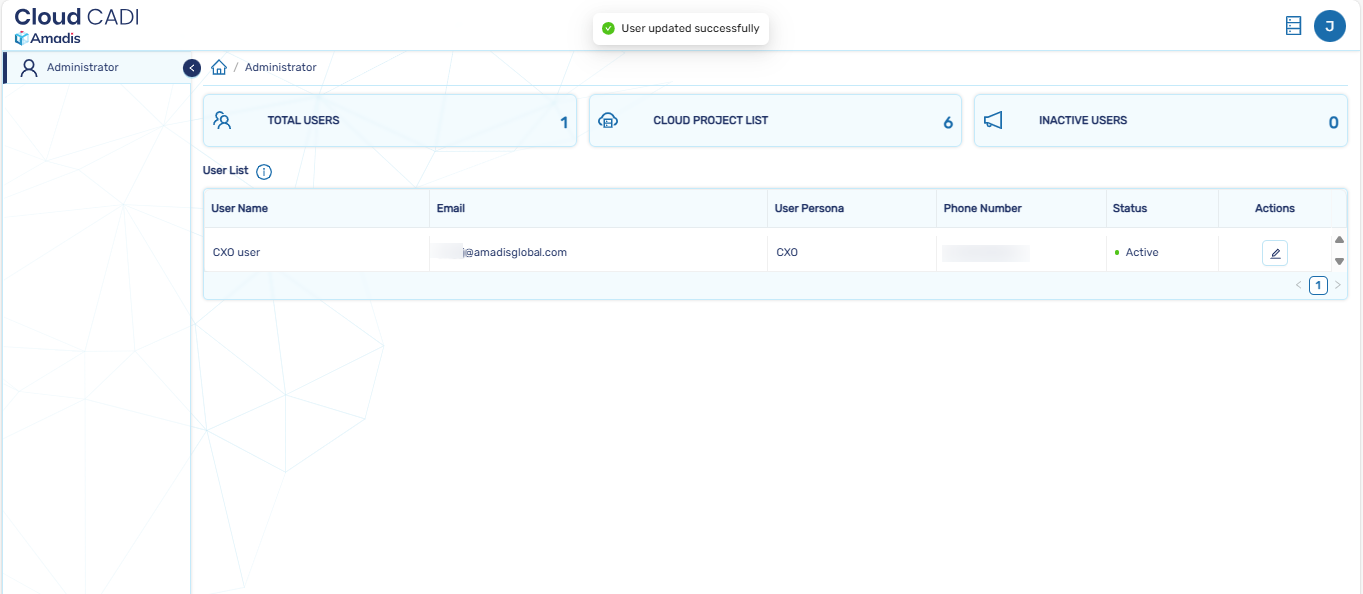Viewport: 1363px width, 594px height.
Task: Click the User Name column header
Action: (x=239, y=208)
